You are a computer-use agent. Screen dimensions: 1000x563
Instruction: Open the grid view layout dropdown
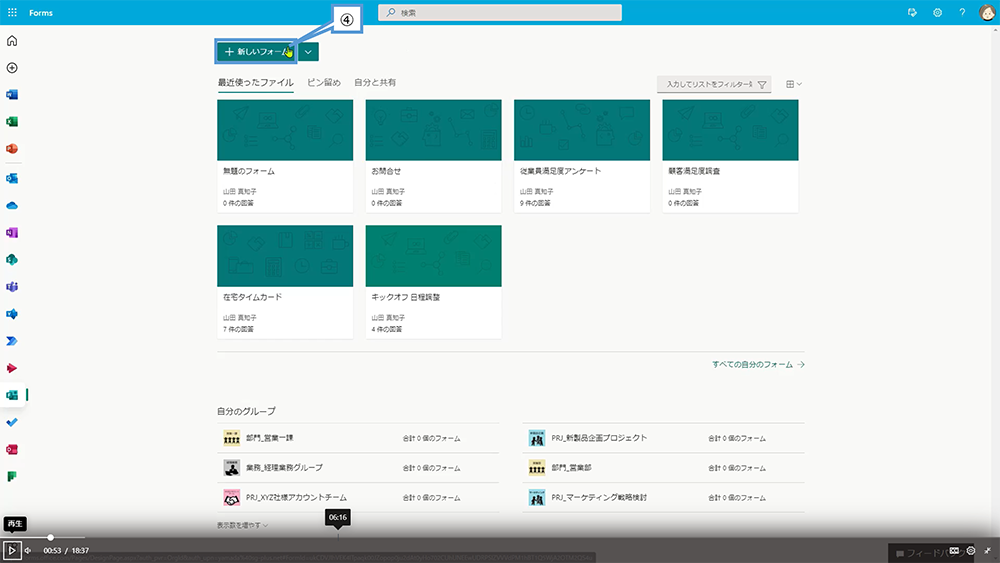[794, 85]
